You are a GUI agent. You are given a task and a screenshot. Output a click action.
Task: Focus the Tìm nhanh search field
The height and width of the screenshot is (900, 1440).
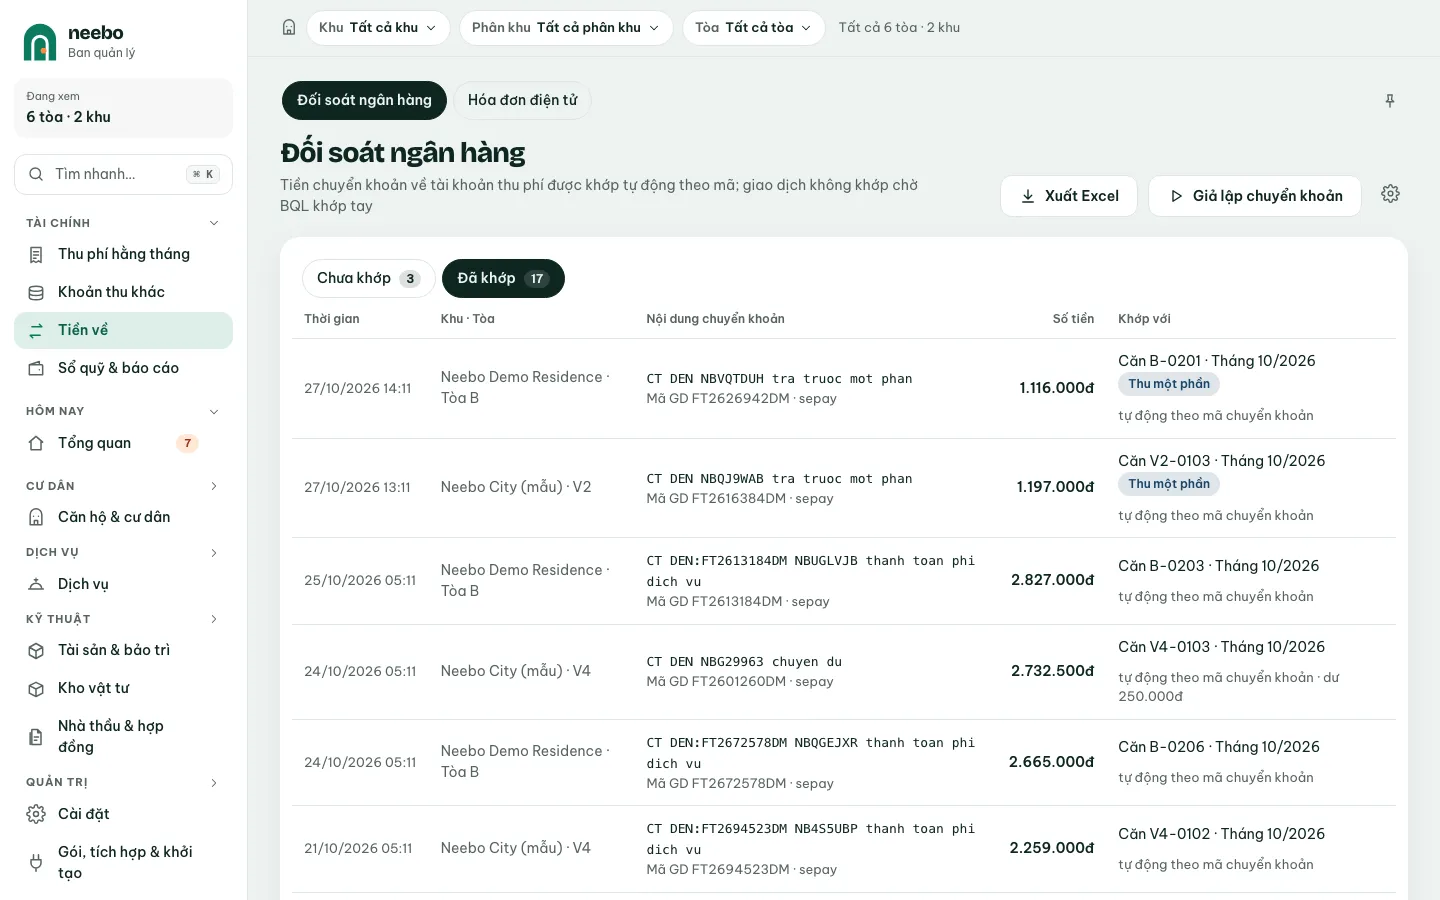tap(124, 174)
